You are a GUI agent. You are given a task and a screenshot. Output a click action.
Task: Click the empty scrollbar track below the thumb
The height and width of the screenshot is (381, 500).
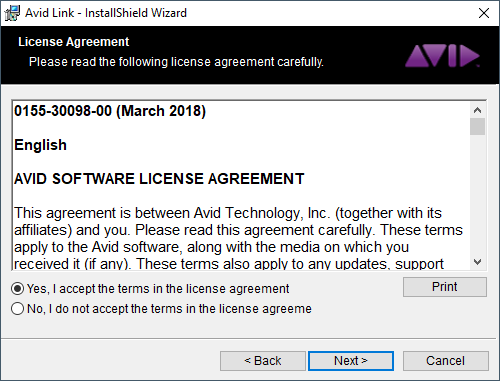[477, 195]
